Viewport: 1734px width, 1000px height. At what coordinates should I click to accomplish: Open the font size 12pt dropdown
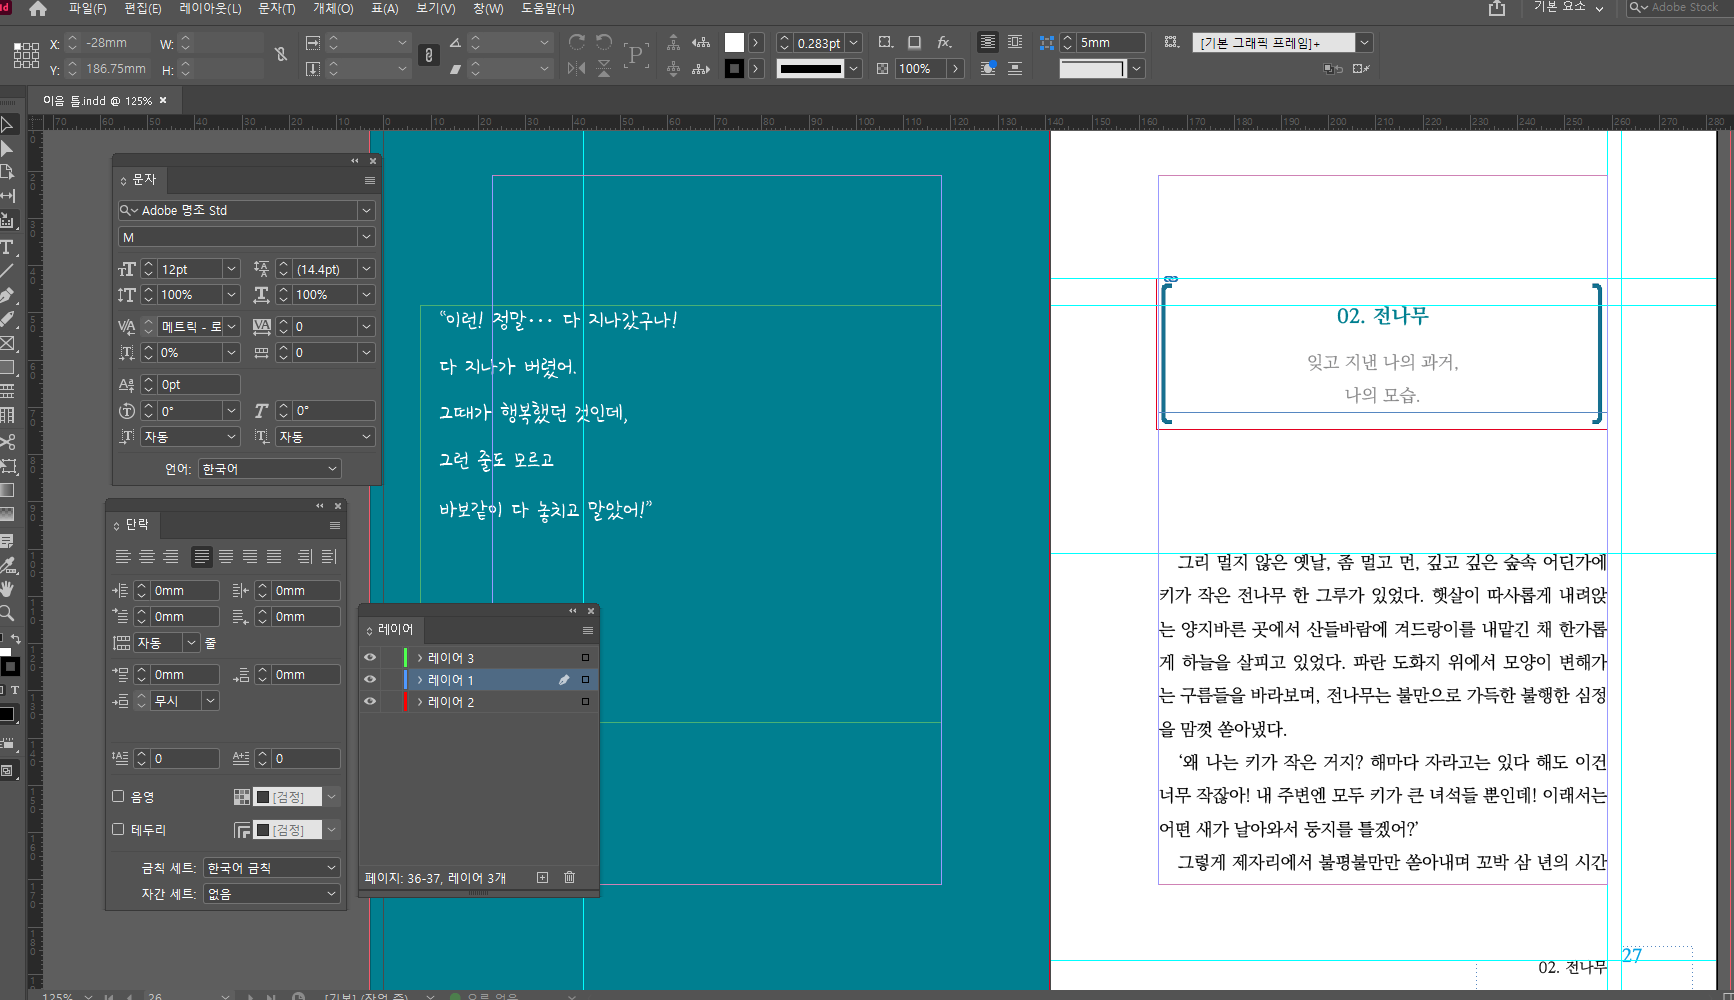(231, 269)
